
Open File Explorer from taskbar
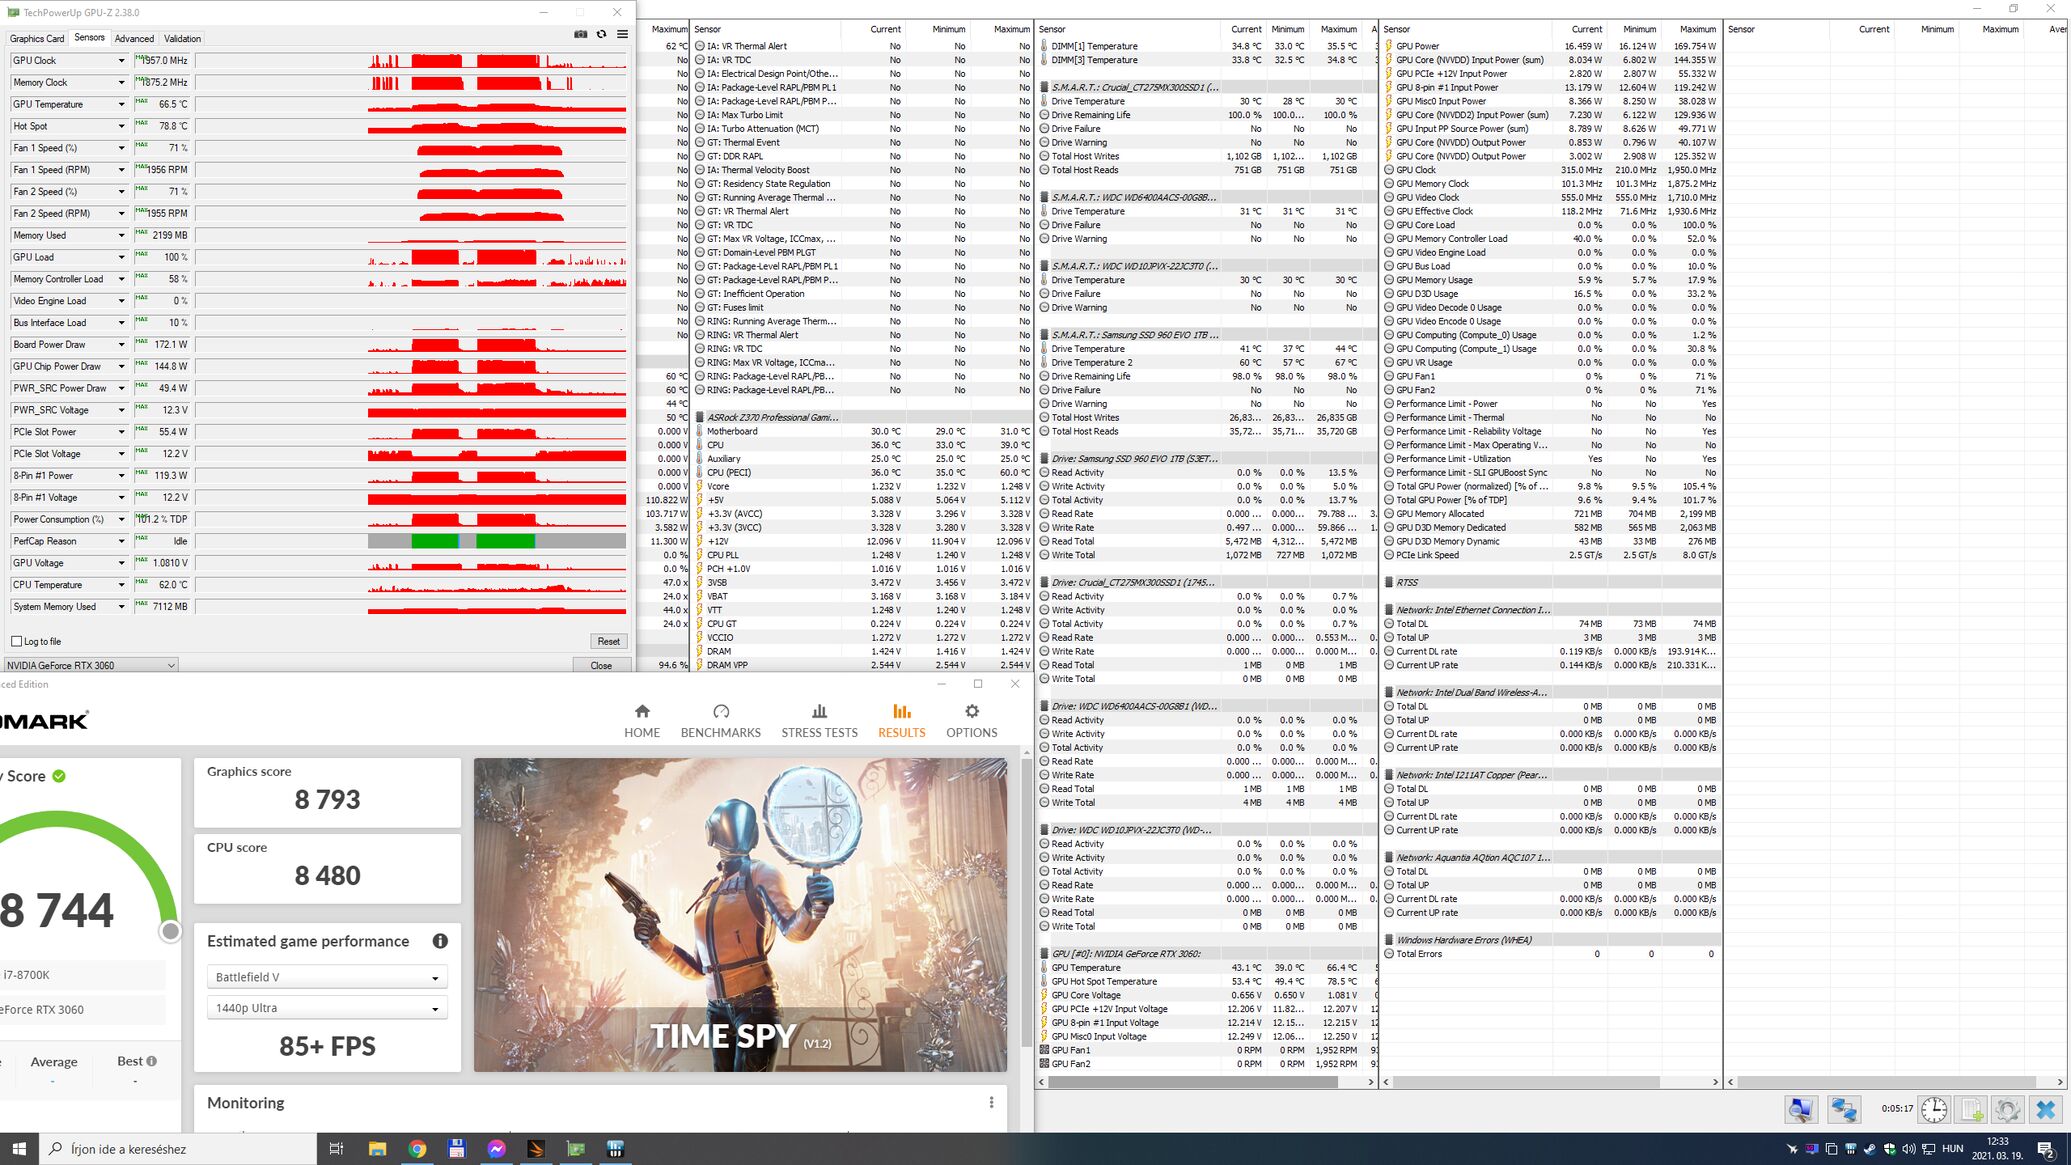coord(377,1149)
